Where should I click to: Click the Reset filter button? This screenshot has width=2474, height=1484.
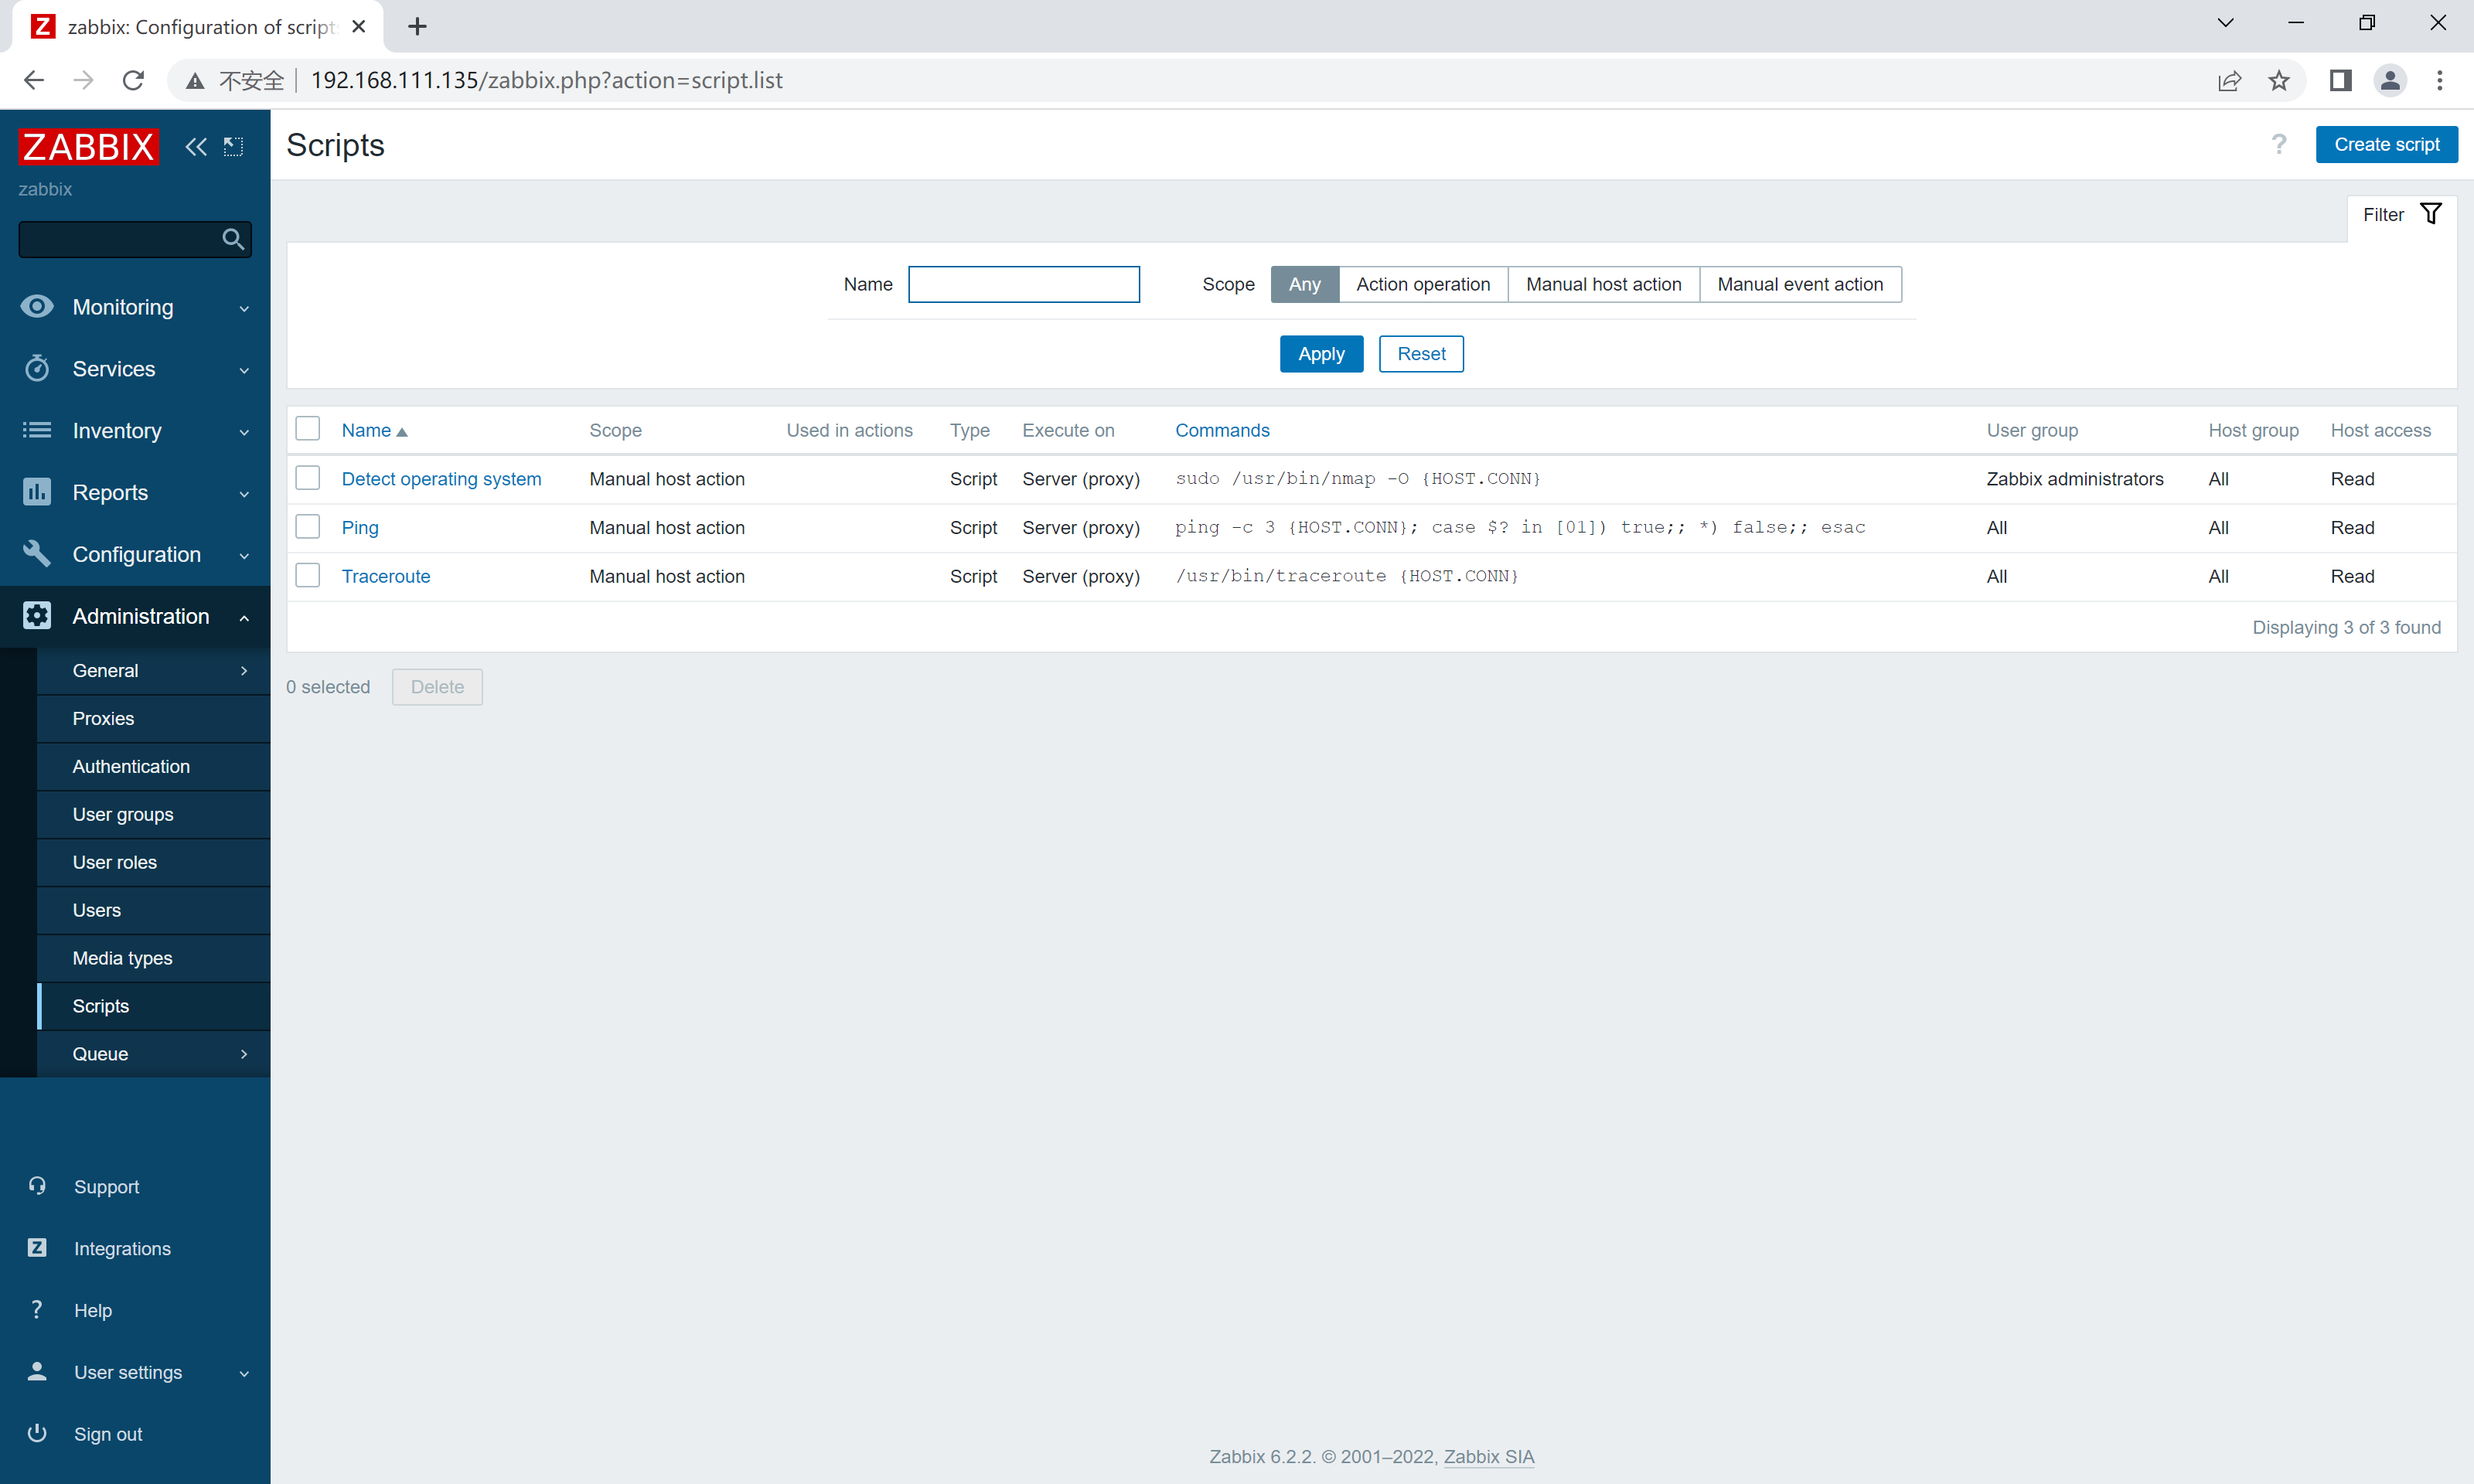tap(1421, 354)
